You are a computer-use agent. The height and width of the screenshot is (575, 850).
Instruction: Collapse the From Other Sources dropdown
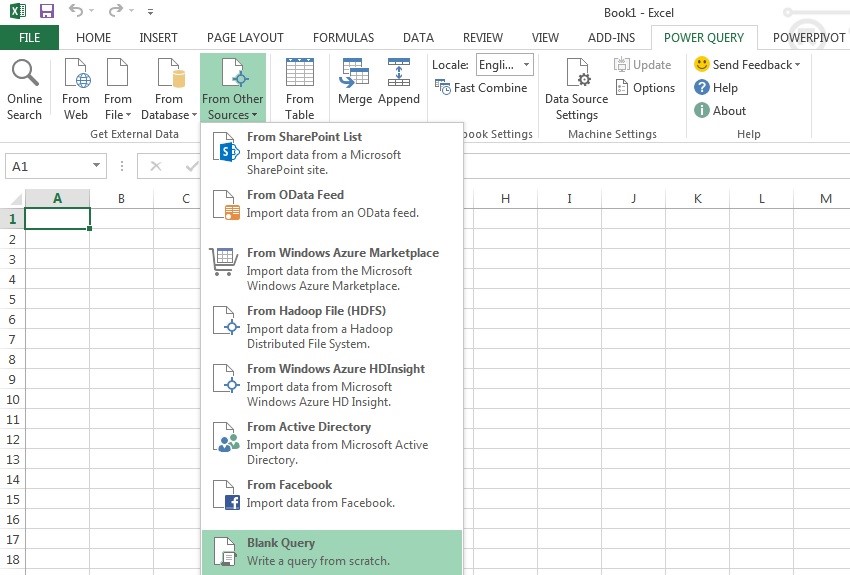(233, 89)
